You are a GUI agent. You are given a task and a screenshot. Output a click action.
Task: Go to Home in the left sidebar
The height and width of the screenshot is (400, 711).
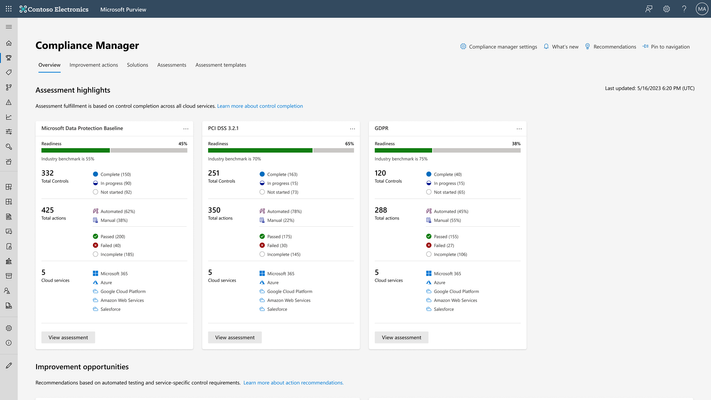9,43
